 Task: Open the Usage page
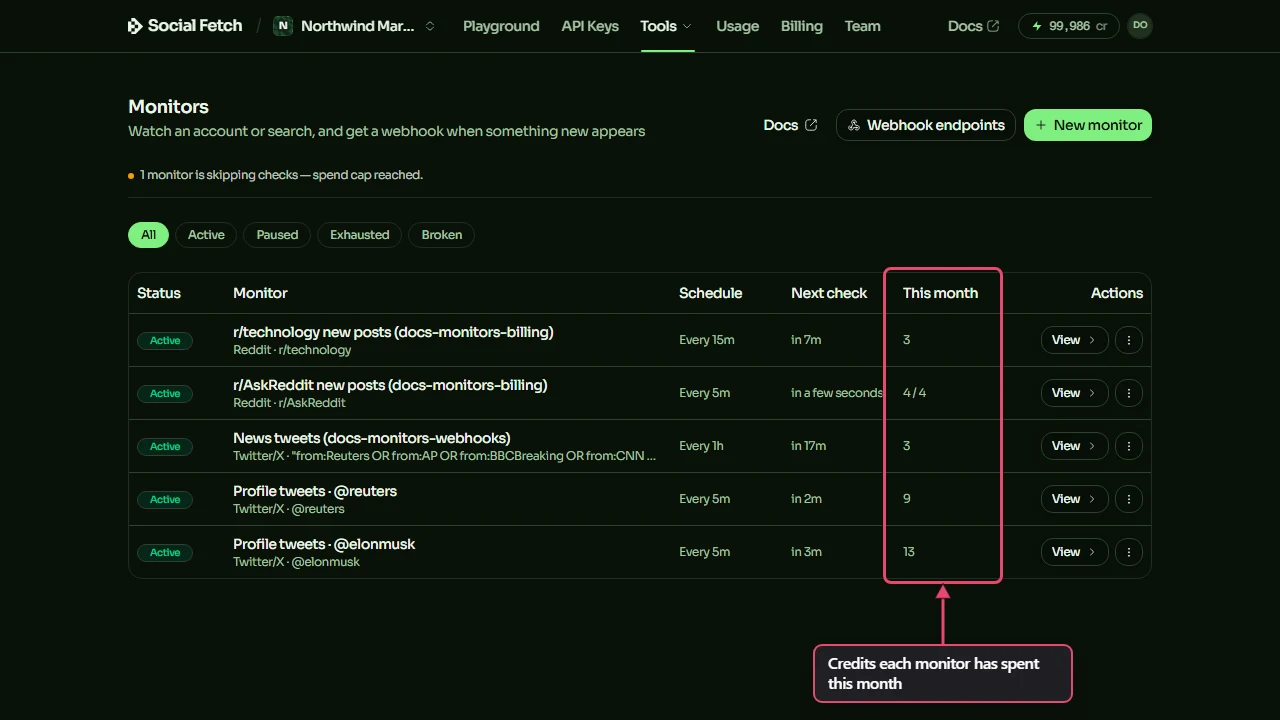[738, 26]
